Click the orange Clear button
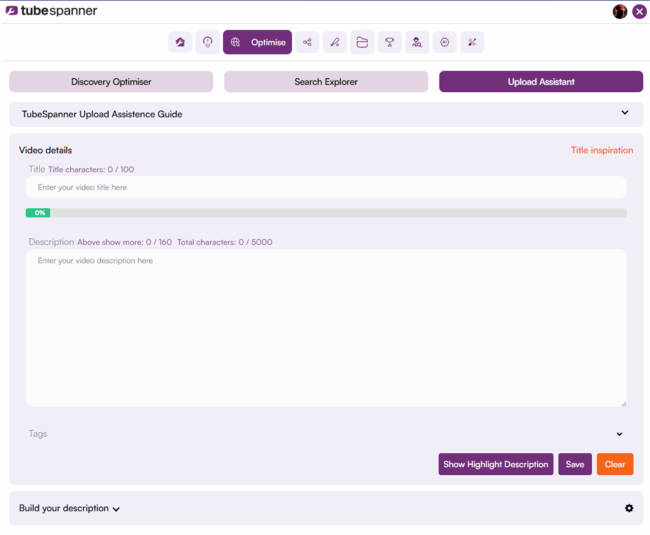The height and width of the screenshot is (535, 650). tap(615, 464)
